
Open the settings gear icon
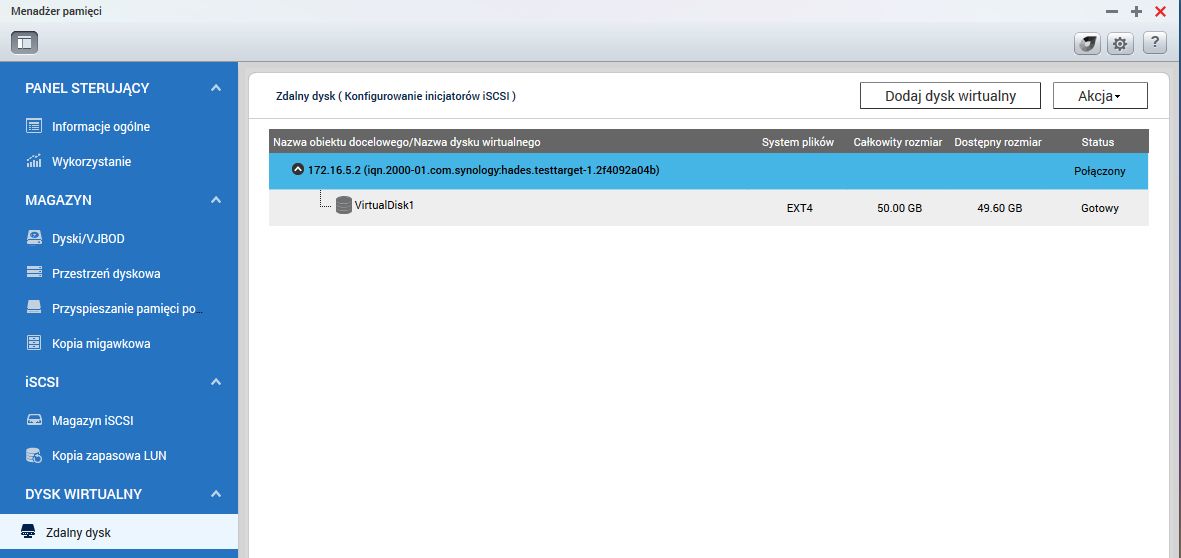point(1120,44)
